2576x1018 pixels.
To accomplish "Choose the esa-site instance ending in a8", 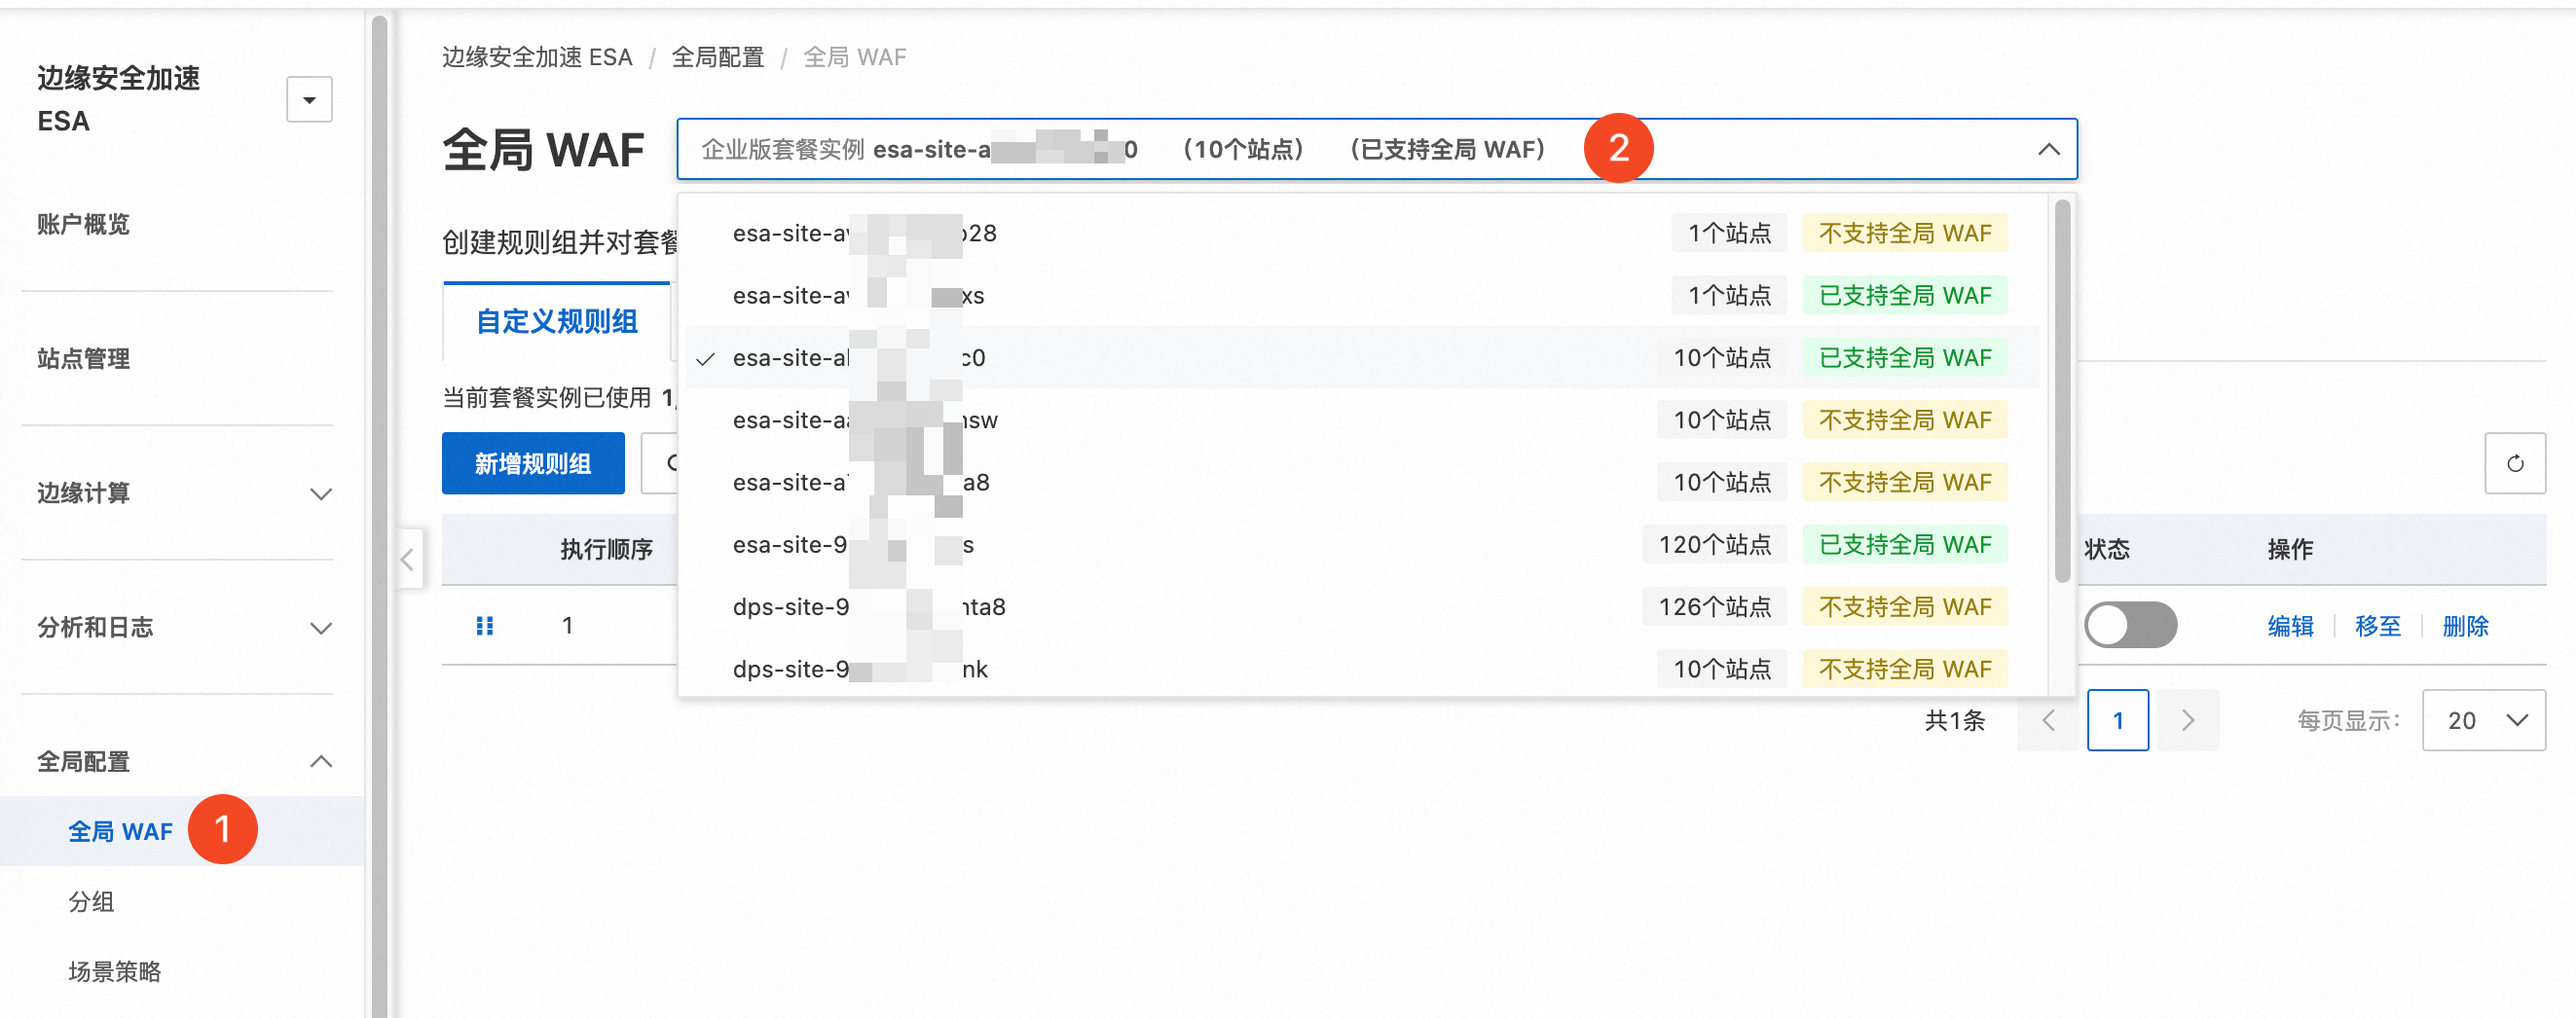I will point(1361,482).
